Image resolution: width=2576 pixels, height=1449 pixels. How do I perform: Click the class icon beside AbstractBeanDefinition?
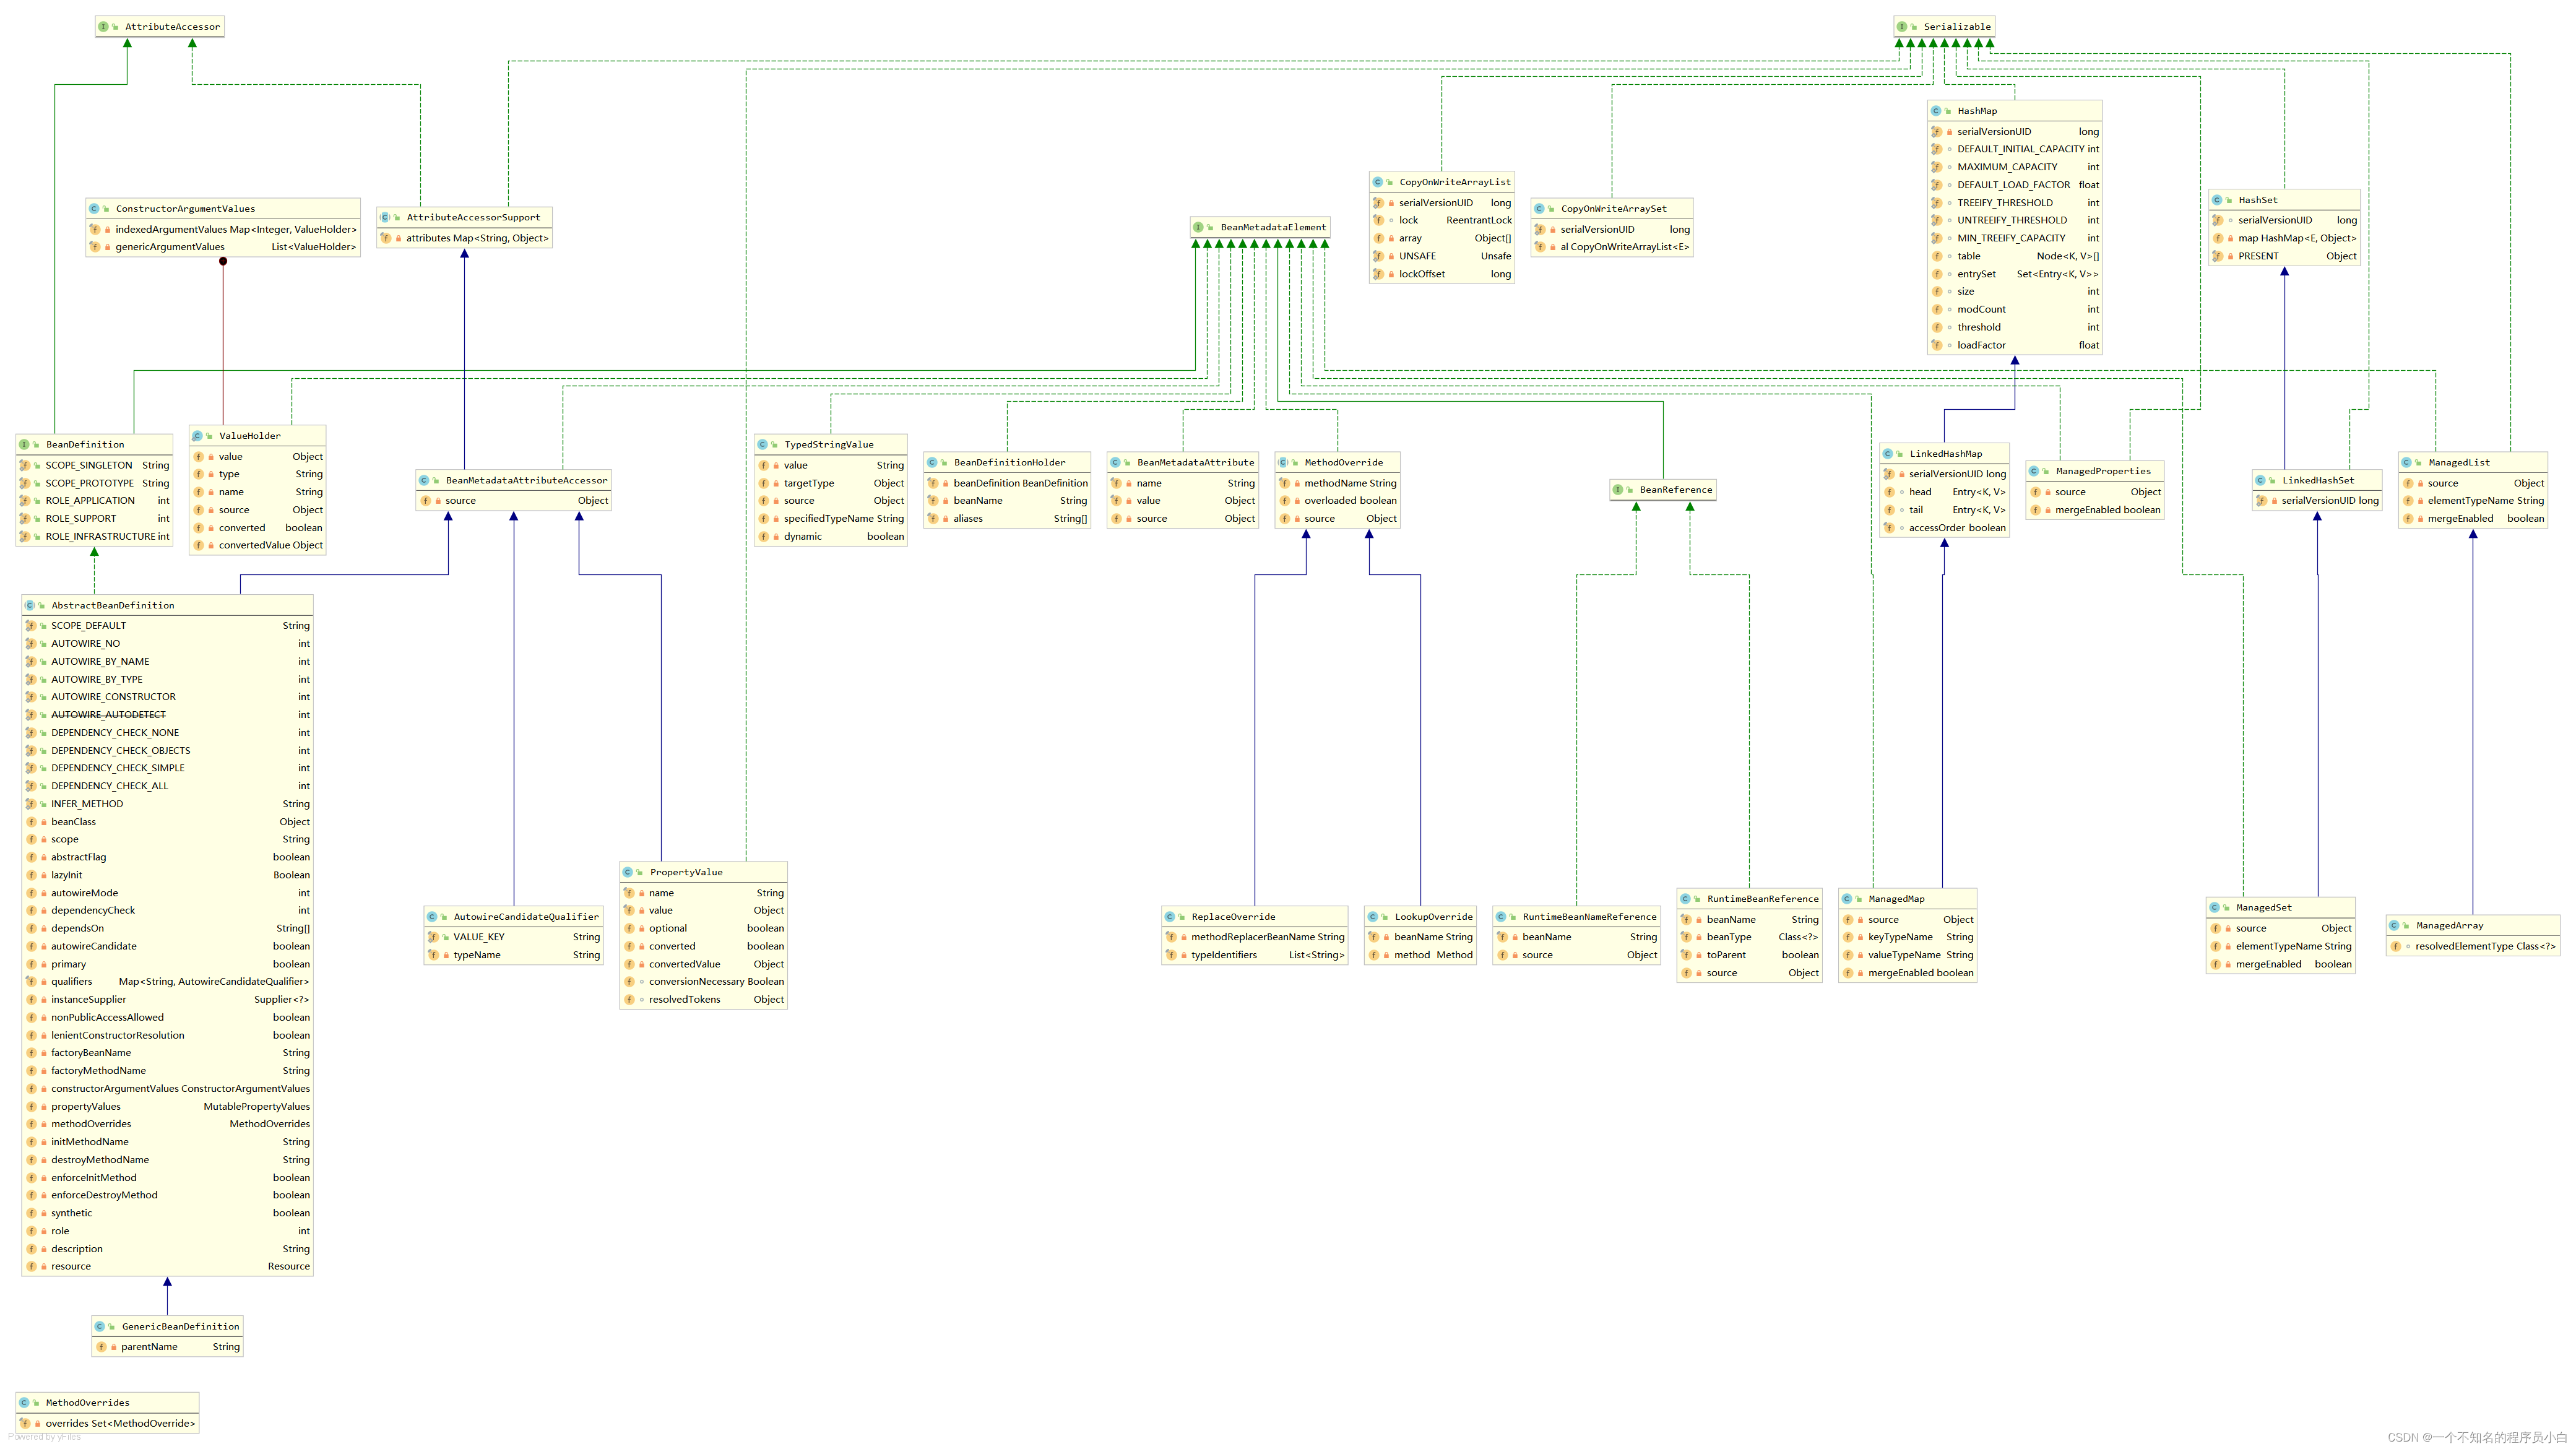(x=30, y=606)
